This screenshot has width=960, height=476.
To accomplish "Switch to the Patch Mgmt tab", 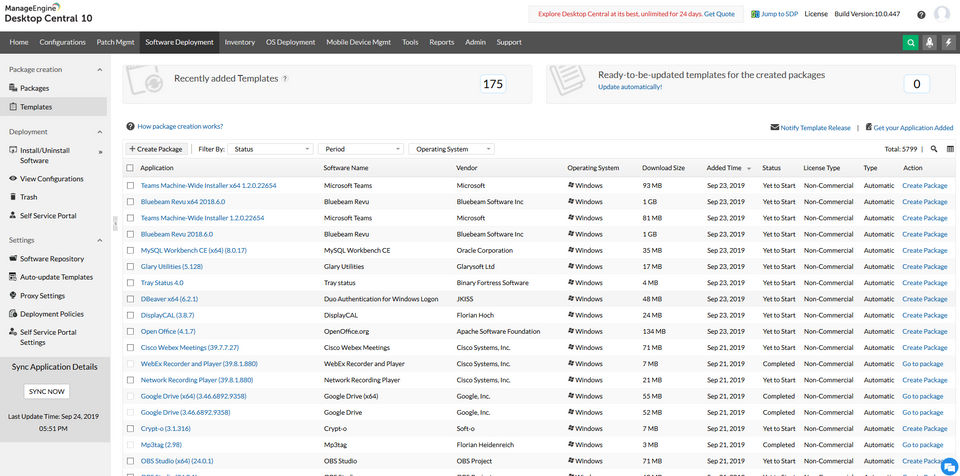I will click(x=115, y=42).
